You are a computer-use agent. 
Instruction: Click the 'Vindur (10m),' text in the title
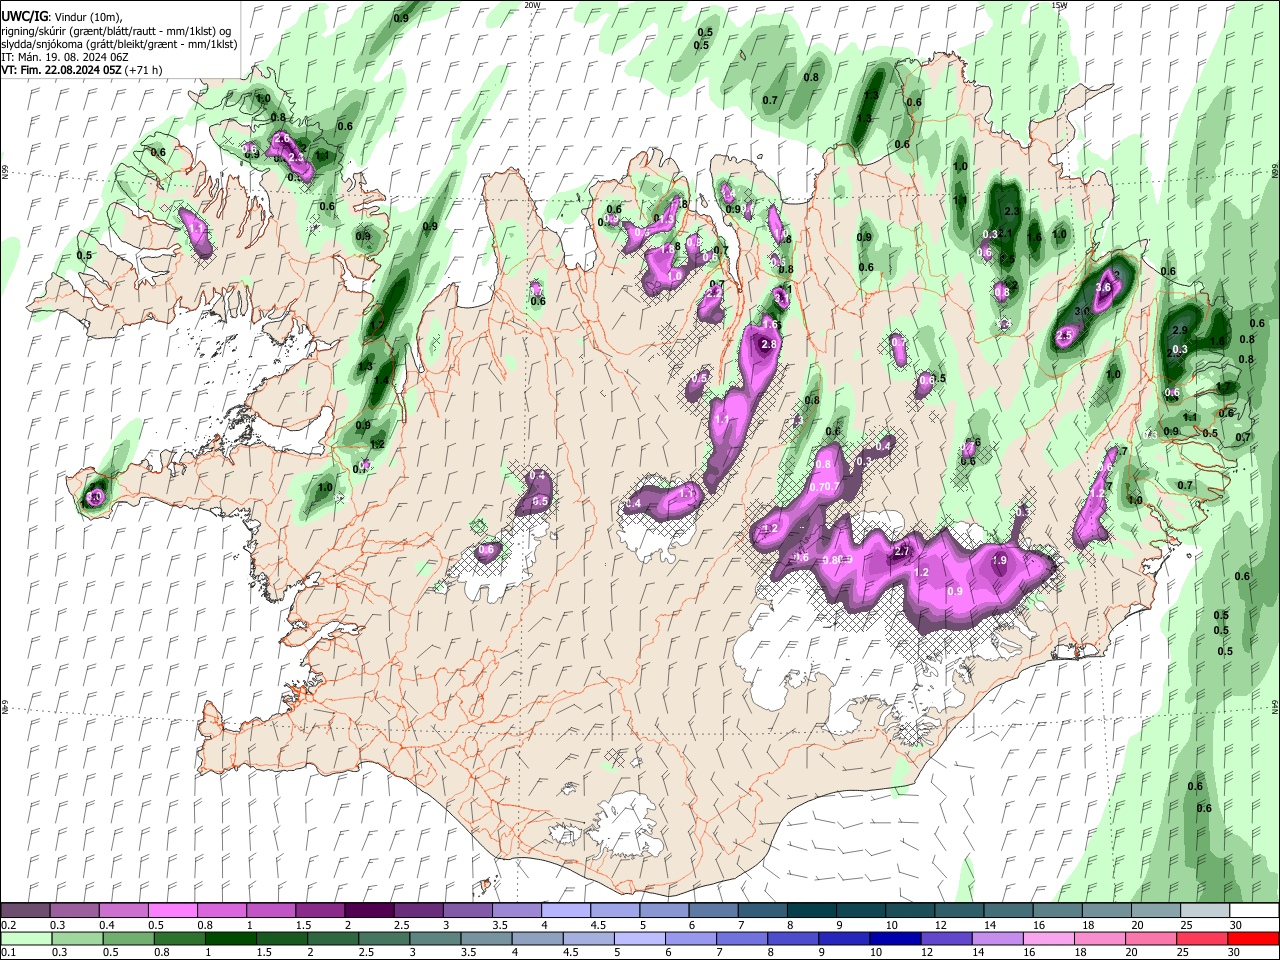pyautogui.click(x=88, y=17)
